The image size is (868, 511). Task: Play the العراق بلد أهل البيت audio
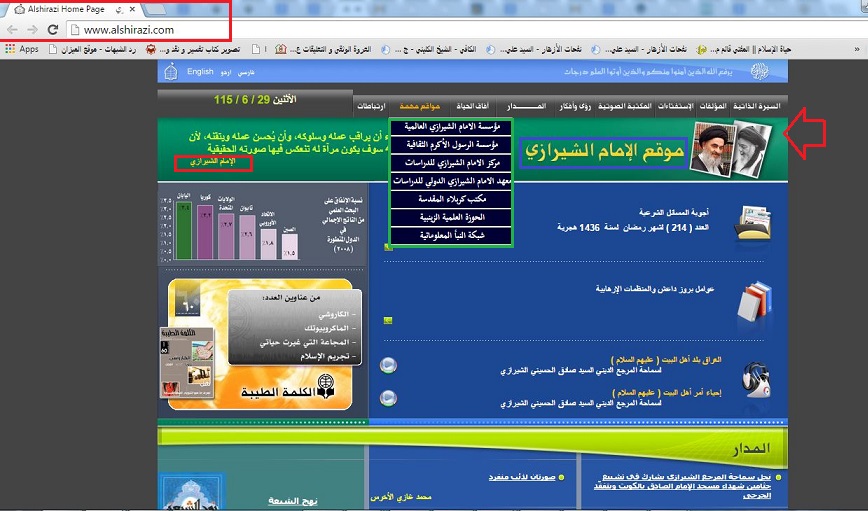coord(388,365)
